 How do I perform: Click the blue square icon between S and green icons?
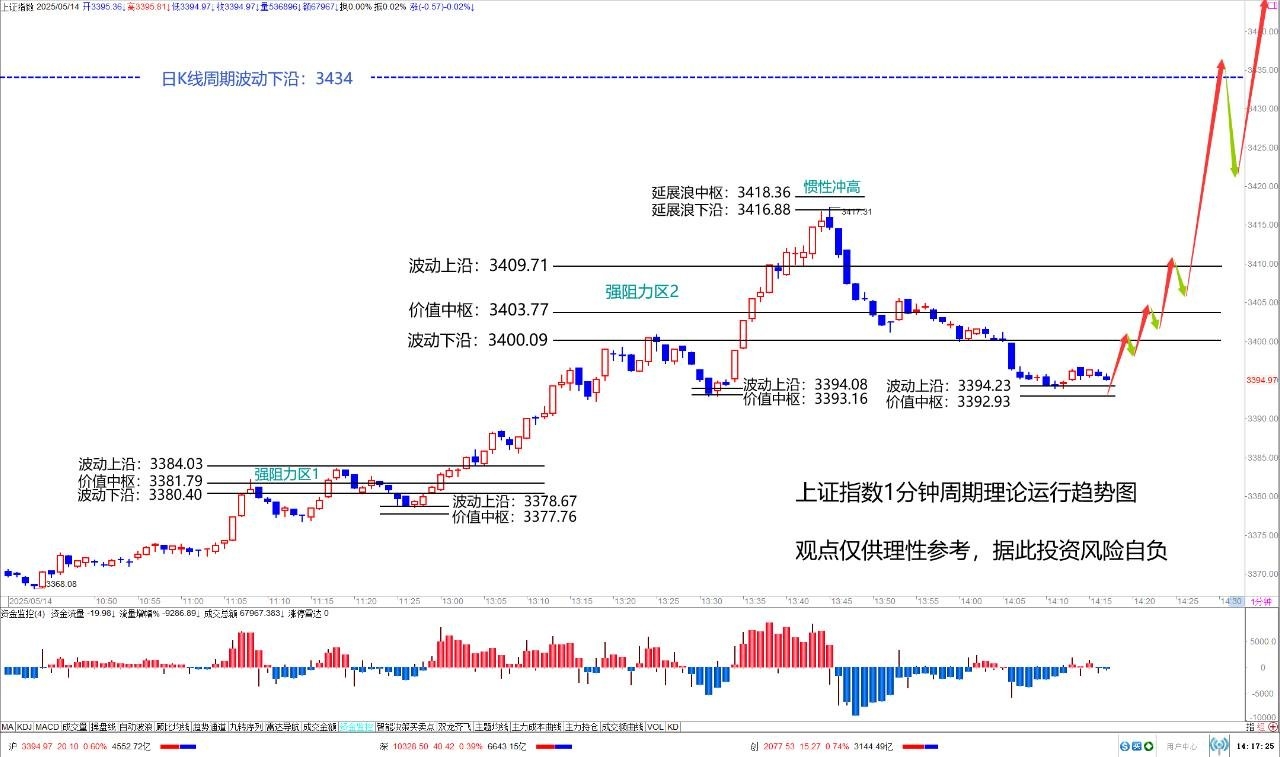tap(1139, 746)
